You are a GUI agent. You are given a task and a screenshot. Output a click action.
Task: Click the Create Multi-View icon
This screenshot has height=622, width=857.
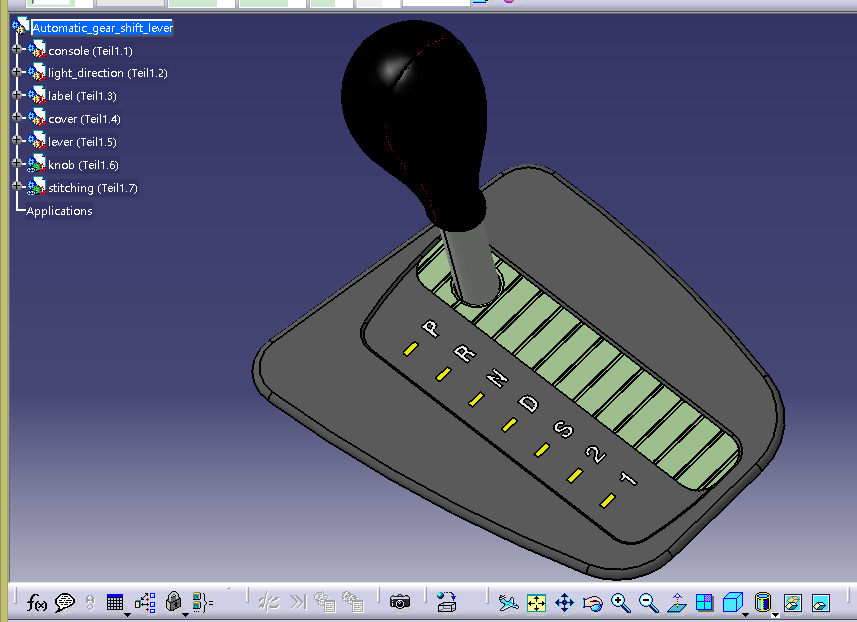[705, 602]
